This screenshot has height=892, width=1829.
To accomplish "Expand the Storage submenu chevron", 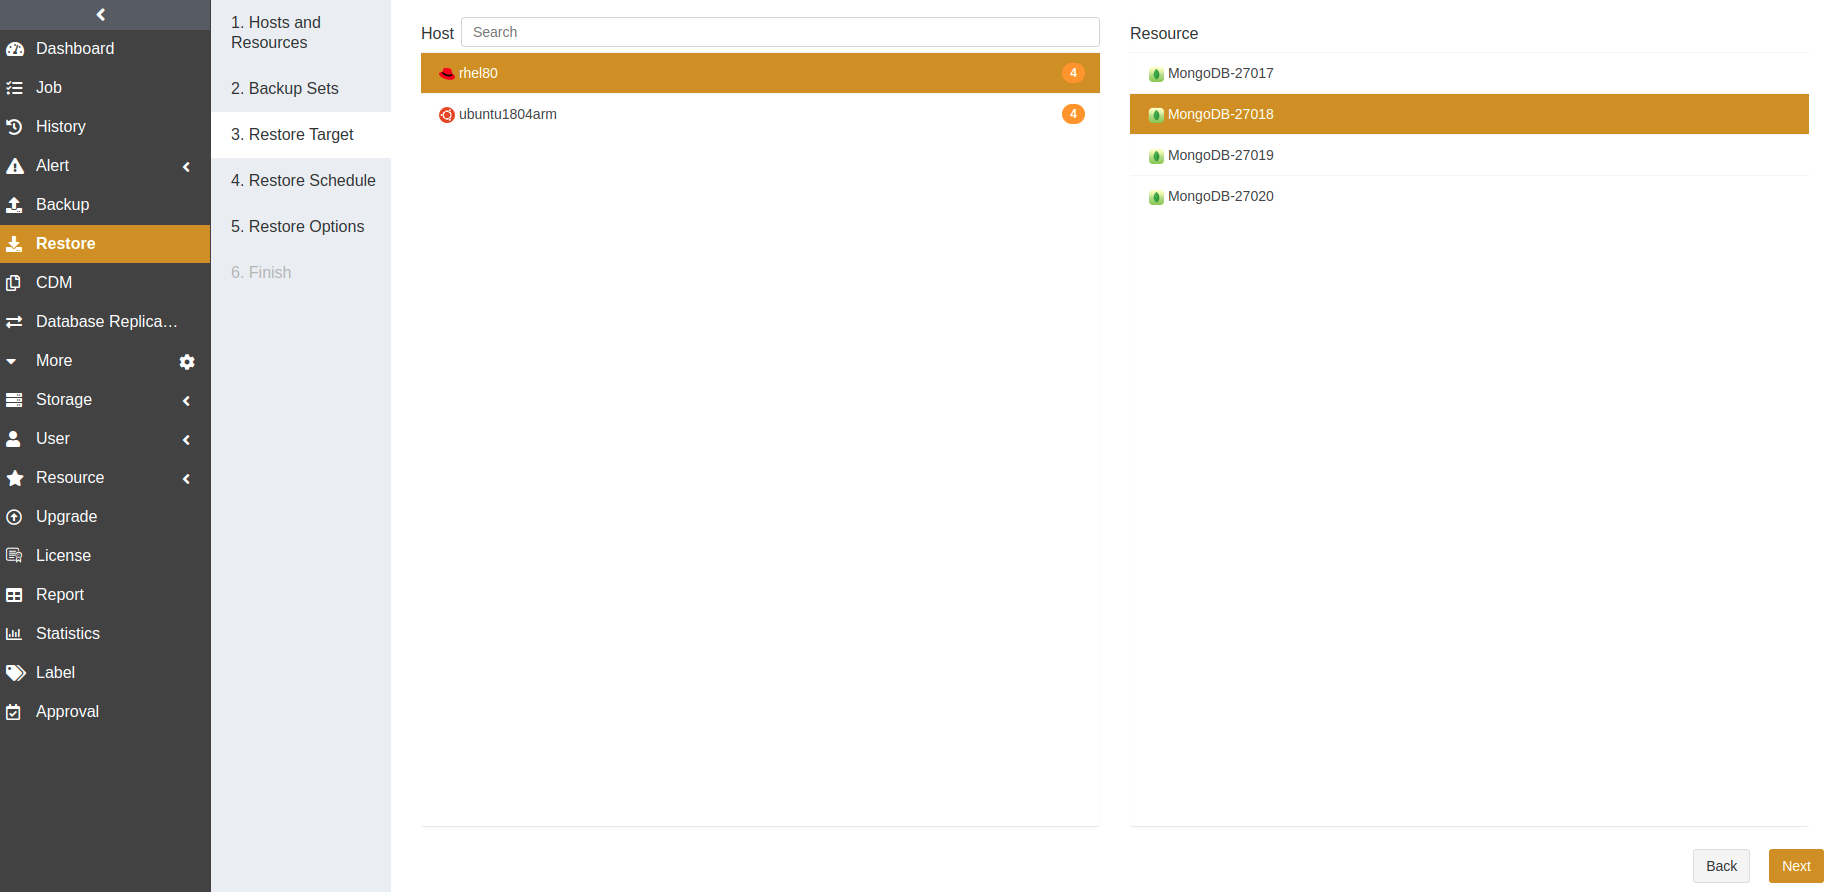I will click(186, 401).
